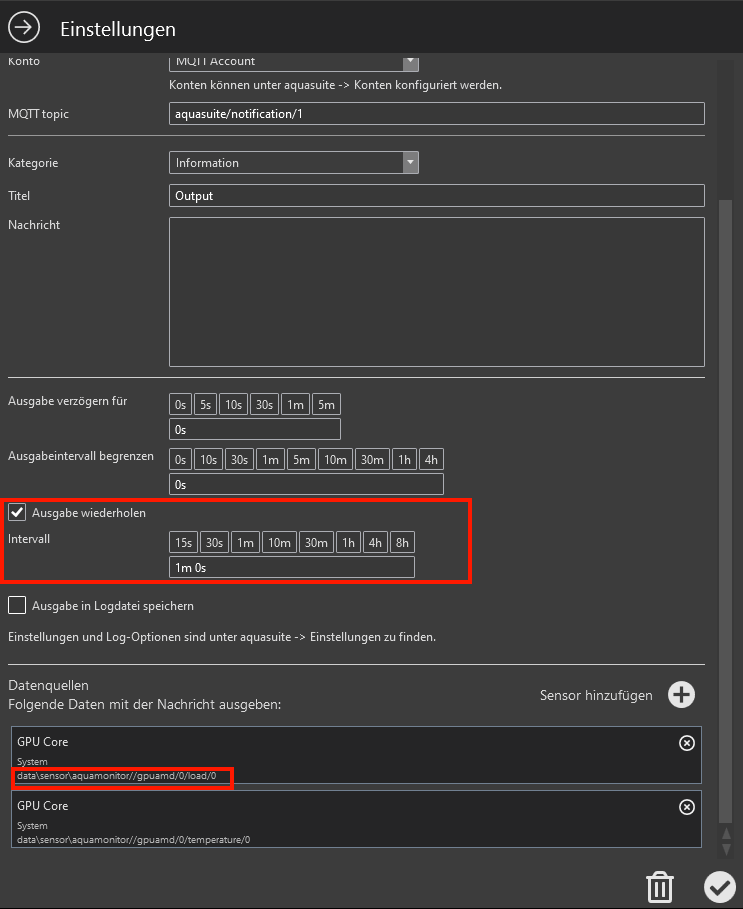This screenshot has height=909, width=743.
Task: Click the Intervall value field showing 1m 0s
Action: [291, 568]
